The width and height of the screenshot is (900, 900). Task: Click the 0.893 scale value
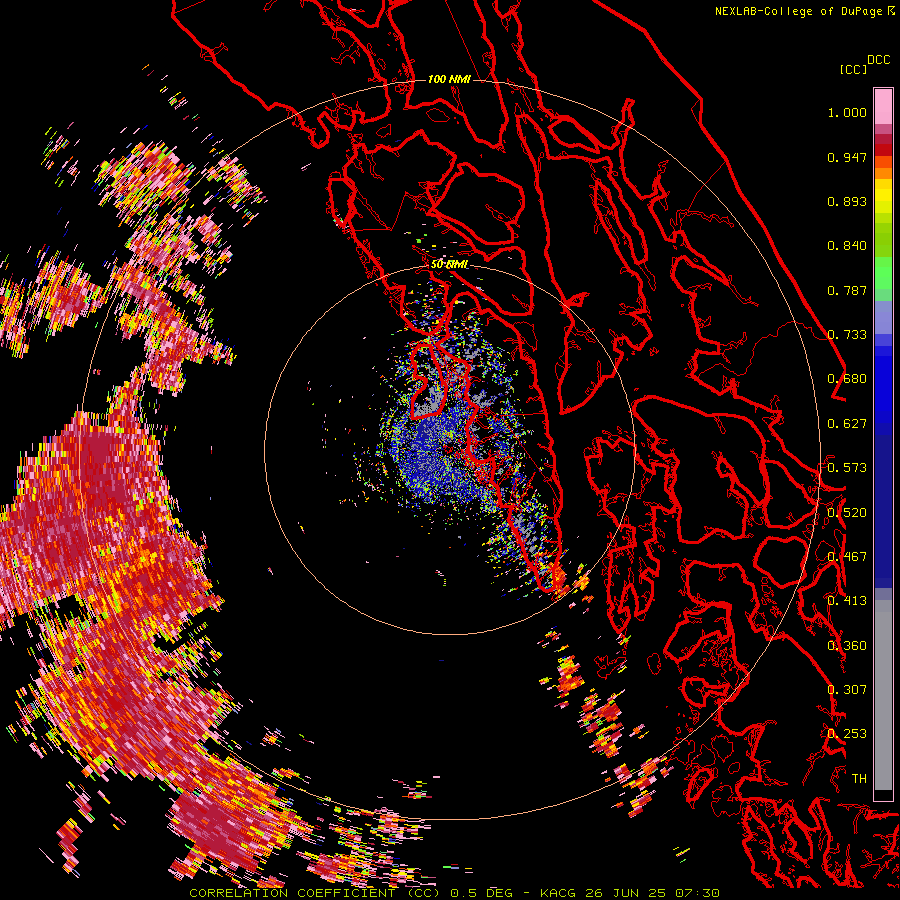pos(847,201)
